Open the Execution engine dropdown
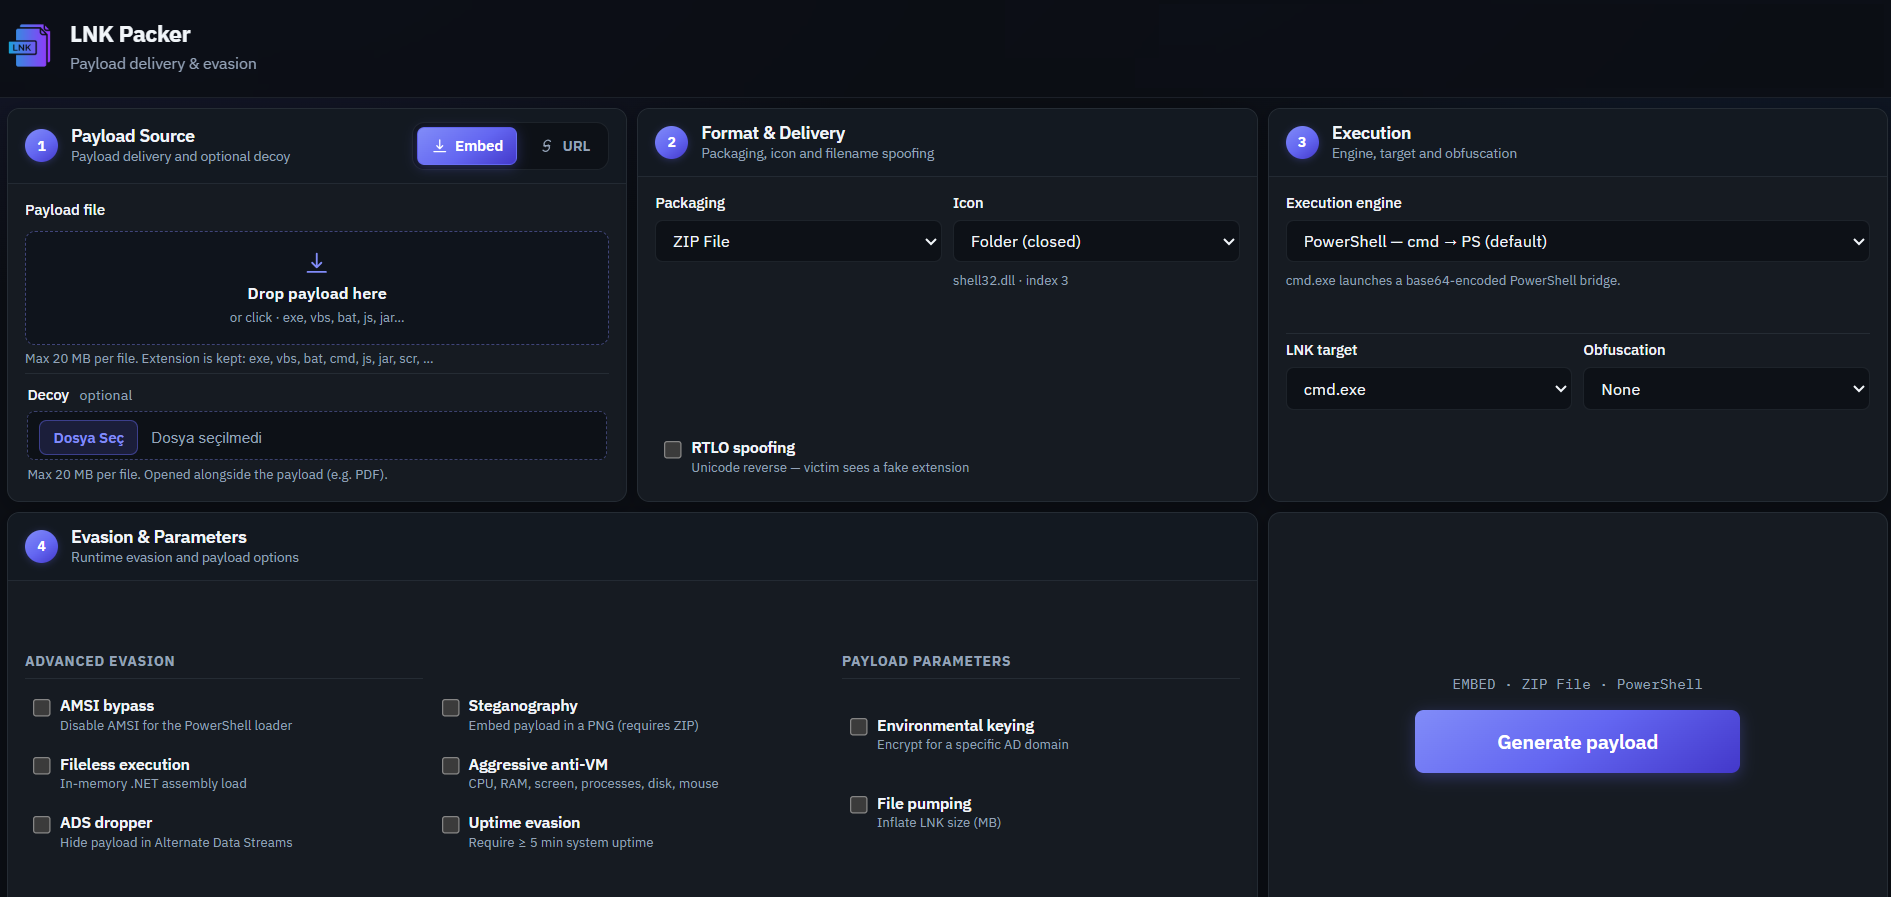The height and width of the screenshot is (897, 1891). (1577, 241)
